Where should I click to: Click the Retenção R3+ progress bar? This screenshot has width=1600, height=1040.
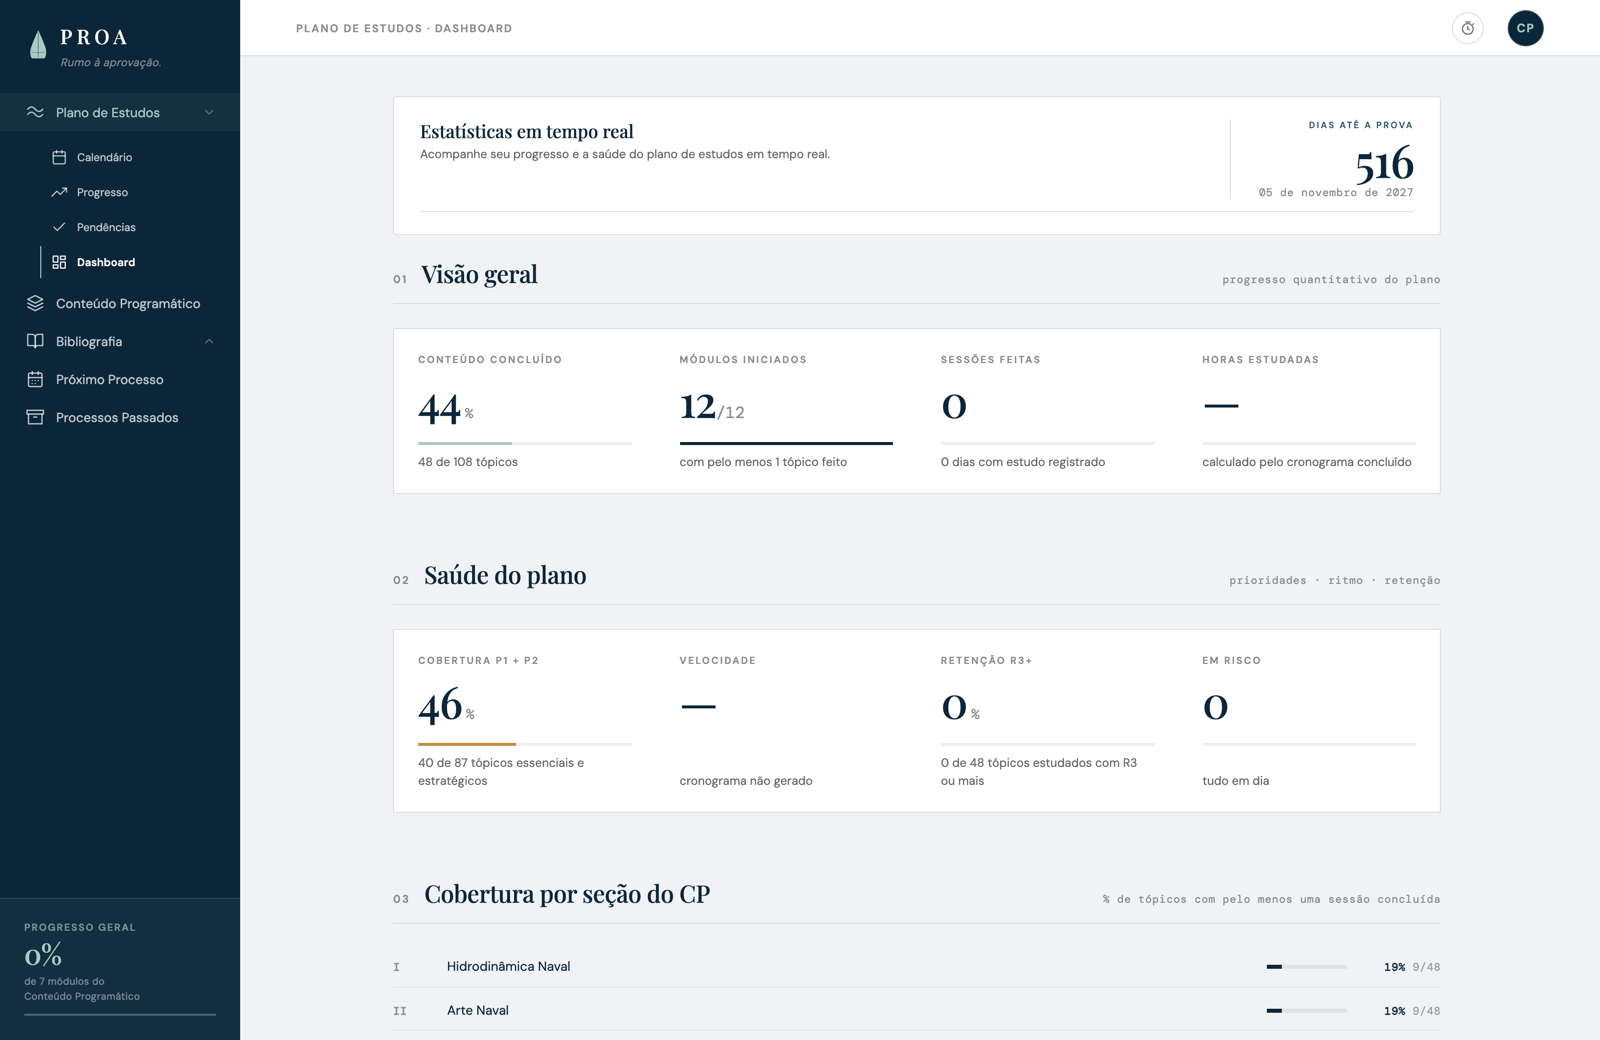pyautogui.click(x=1047, y=744)
